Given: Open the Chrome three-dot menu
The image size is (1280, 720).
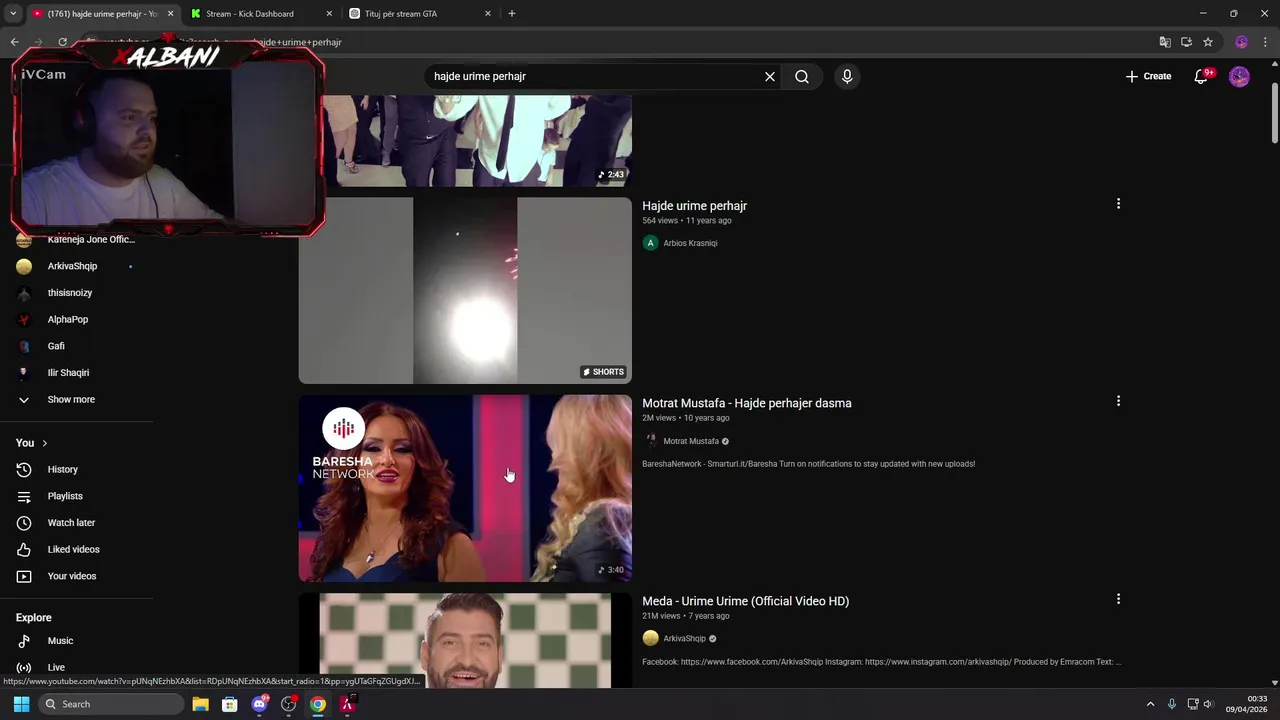Looking at the screenshot, I should point(1266,42).
